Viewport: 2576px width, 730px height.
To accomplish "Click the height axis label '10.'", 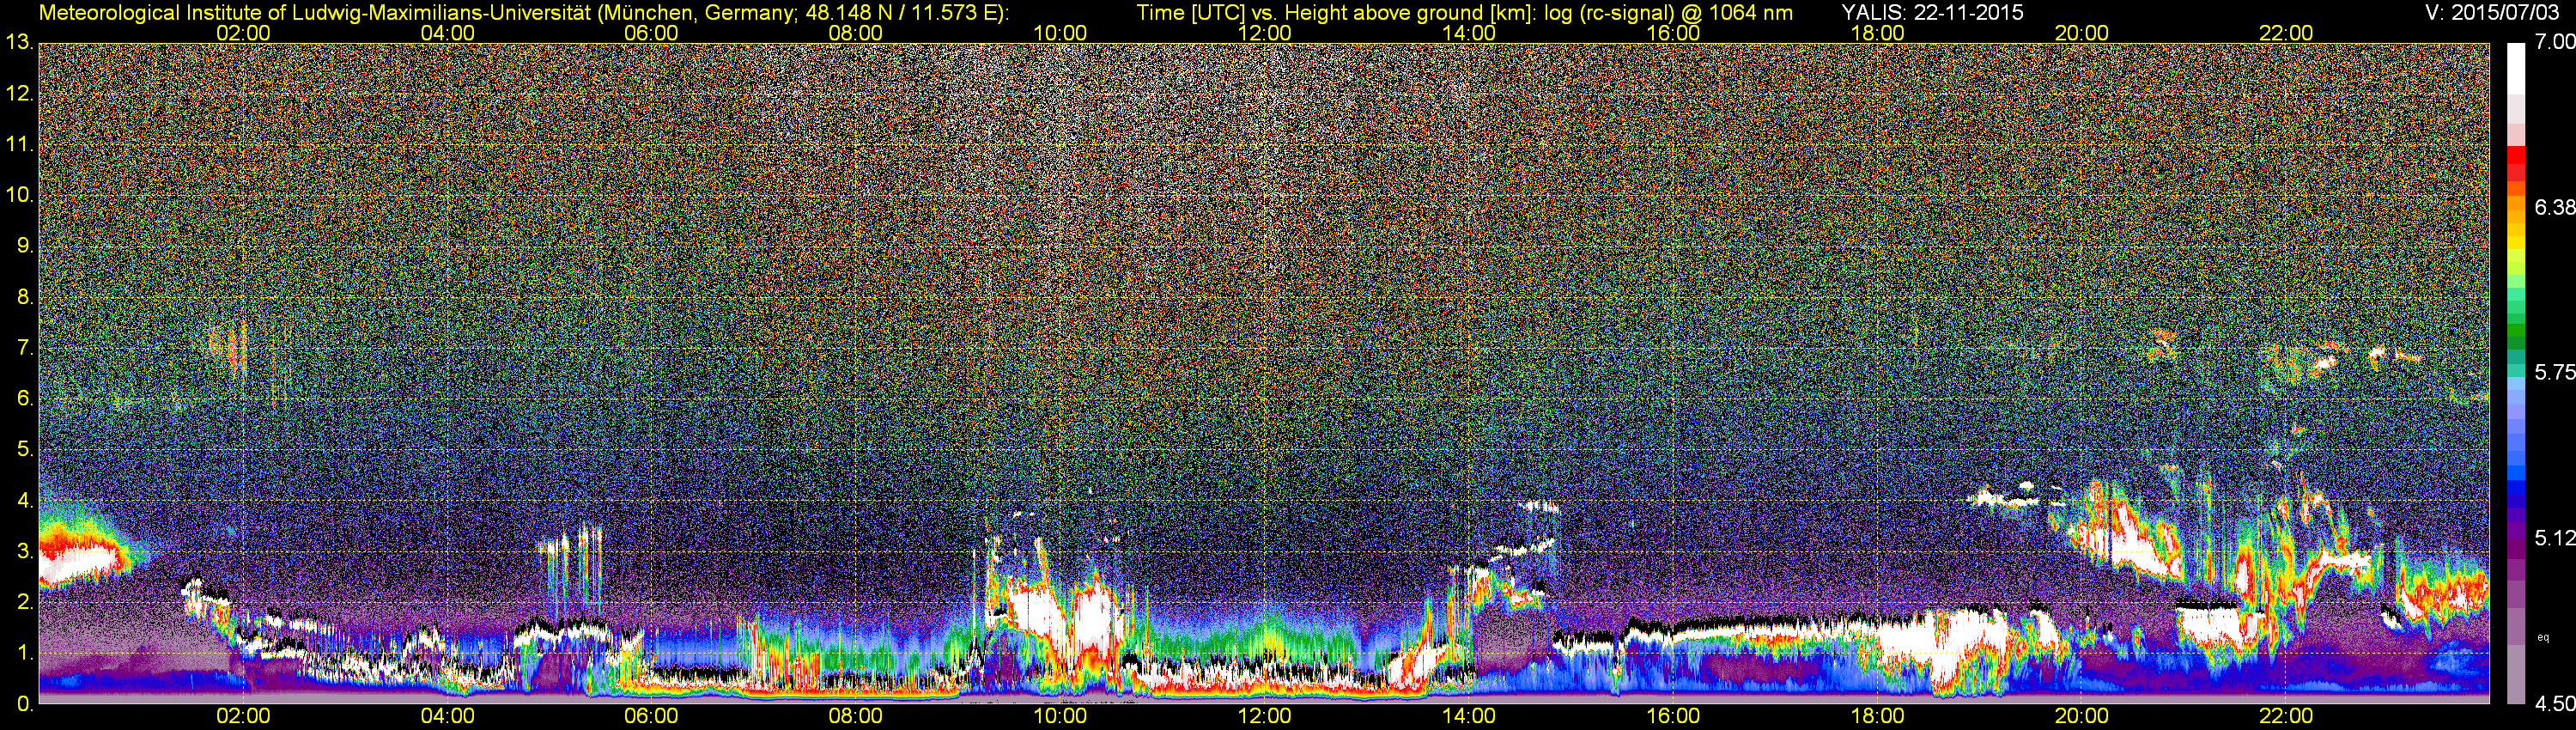I will 20,195.
